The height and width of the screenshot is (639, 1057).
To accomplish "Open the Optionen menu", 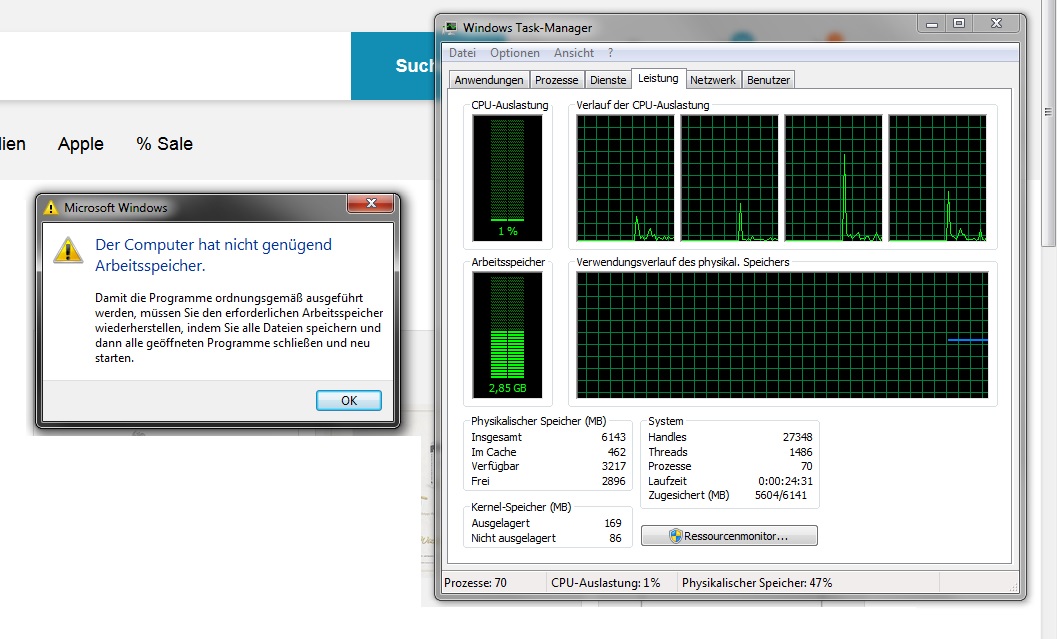I will 514,53.
